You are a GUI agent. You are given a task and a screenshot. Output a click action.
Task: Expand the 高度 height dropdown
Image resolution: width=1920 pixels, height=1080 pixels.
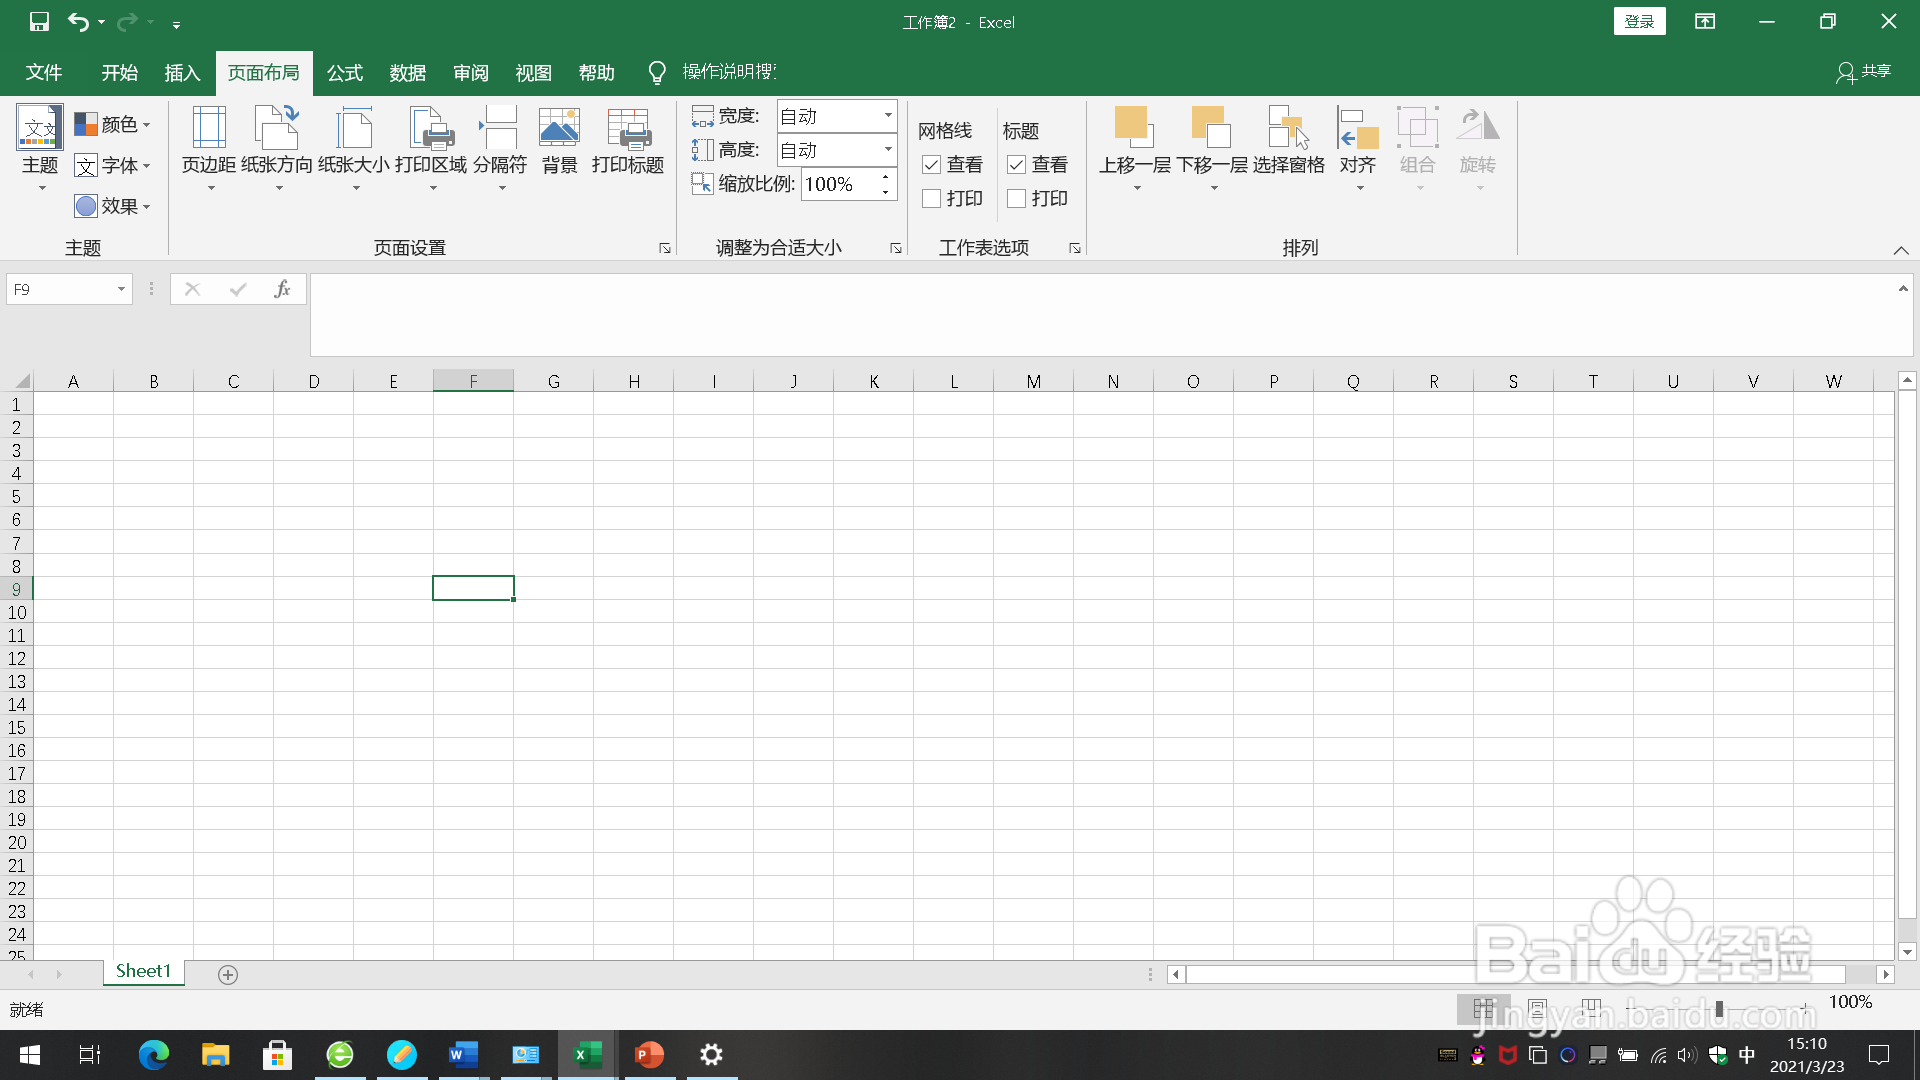[x=887, y=150]
